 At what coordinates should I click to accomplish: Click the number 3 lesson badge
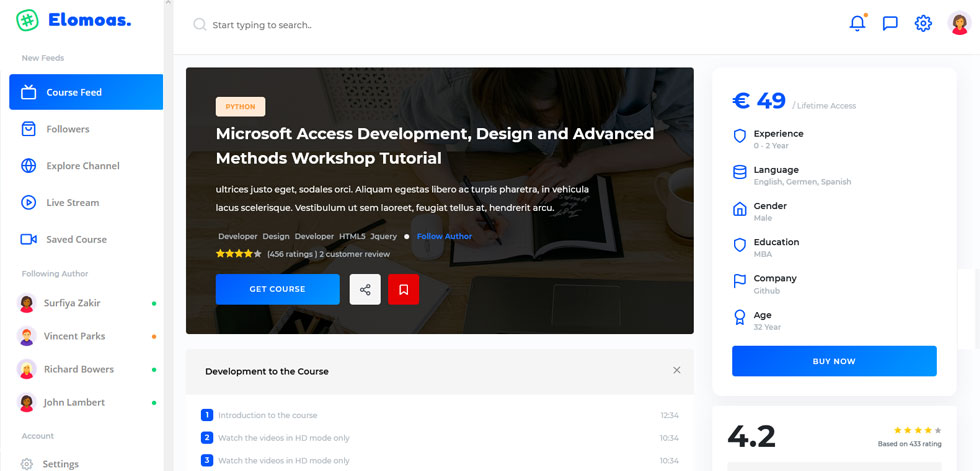pyautogui.click(x=207, y=460)
